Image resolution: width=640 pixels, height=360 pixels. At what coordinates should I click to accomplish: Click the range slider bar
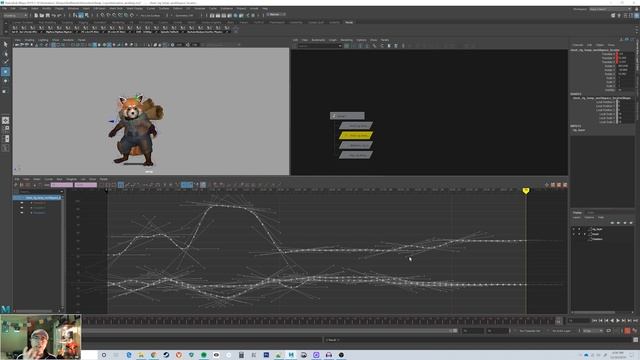[x=269, y=331]
